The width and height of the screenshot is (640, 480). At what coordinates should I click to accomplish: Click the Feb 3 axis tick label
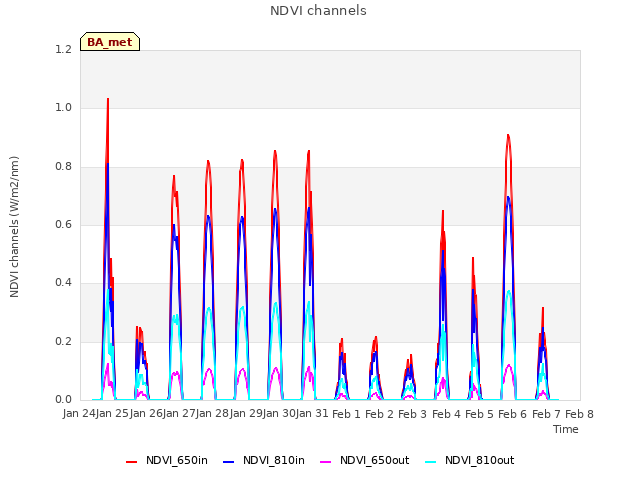click(x=412, y=414)
